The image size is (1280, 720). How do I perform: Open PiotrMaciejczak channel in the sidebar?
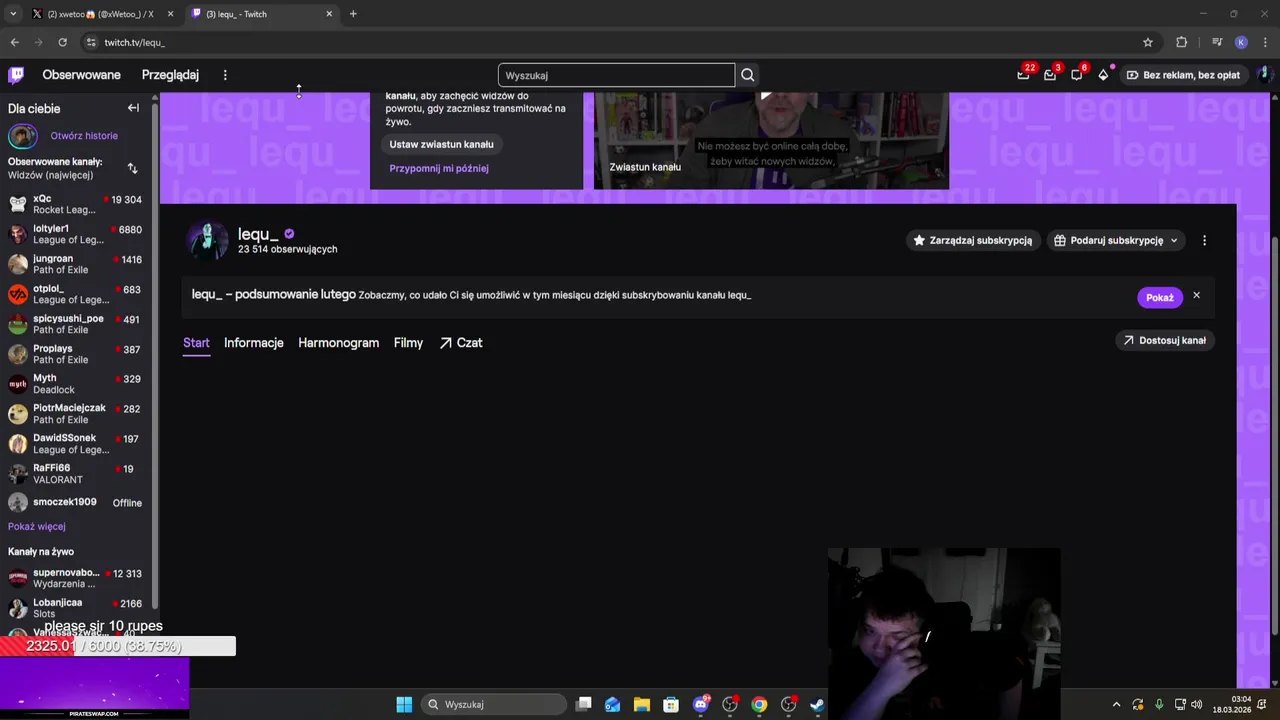coord(75,414)
